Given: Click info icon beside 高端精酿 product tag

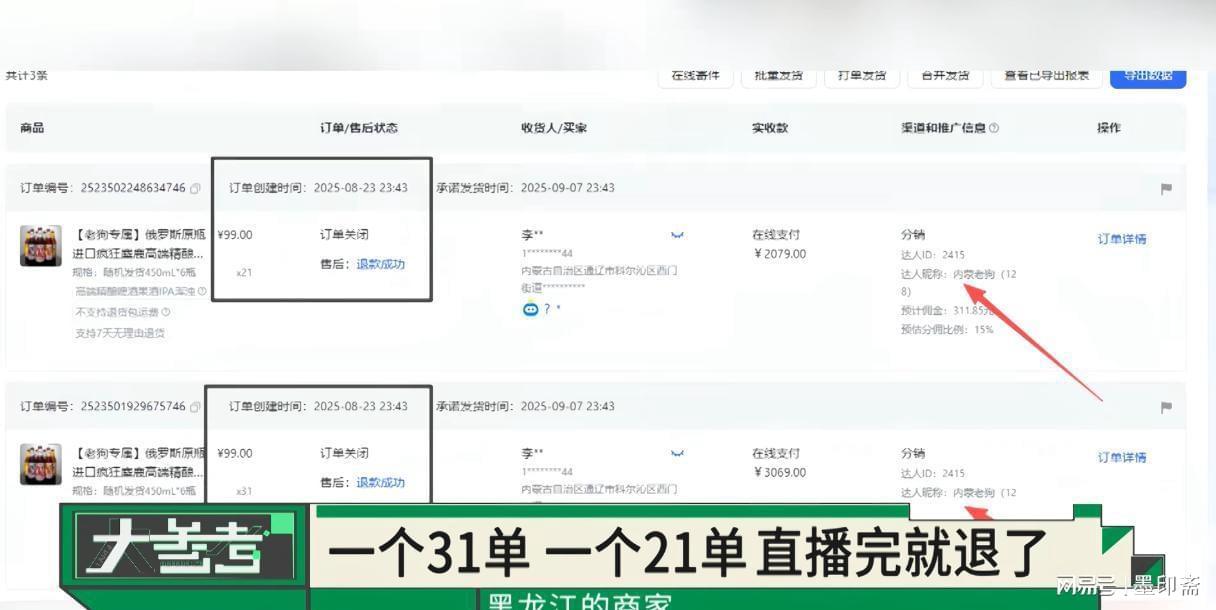Looking at the screenshot, I should (x=202, y=292).
